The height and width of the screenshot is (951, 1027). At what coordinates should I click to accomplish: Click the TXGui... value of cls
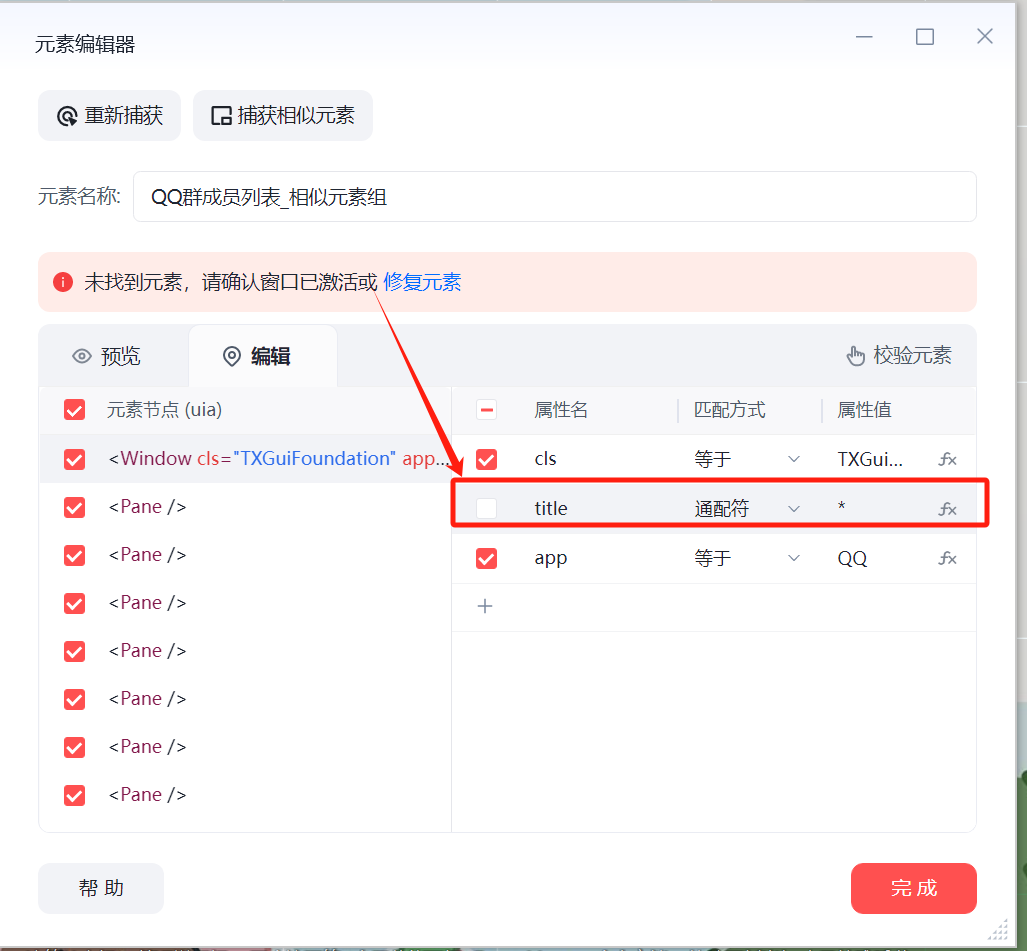tap(870, 459)
